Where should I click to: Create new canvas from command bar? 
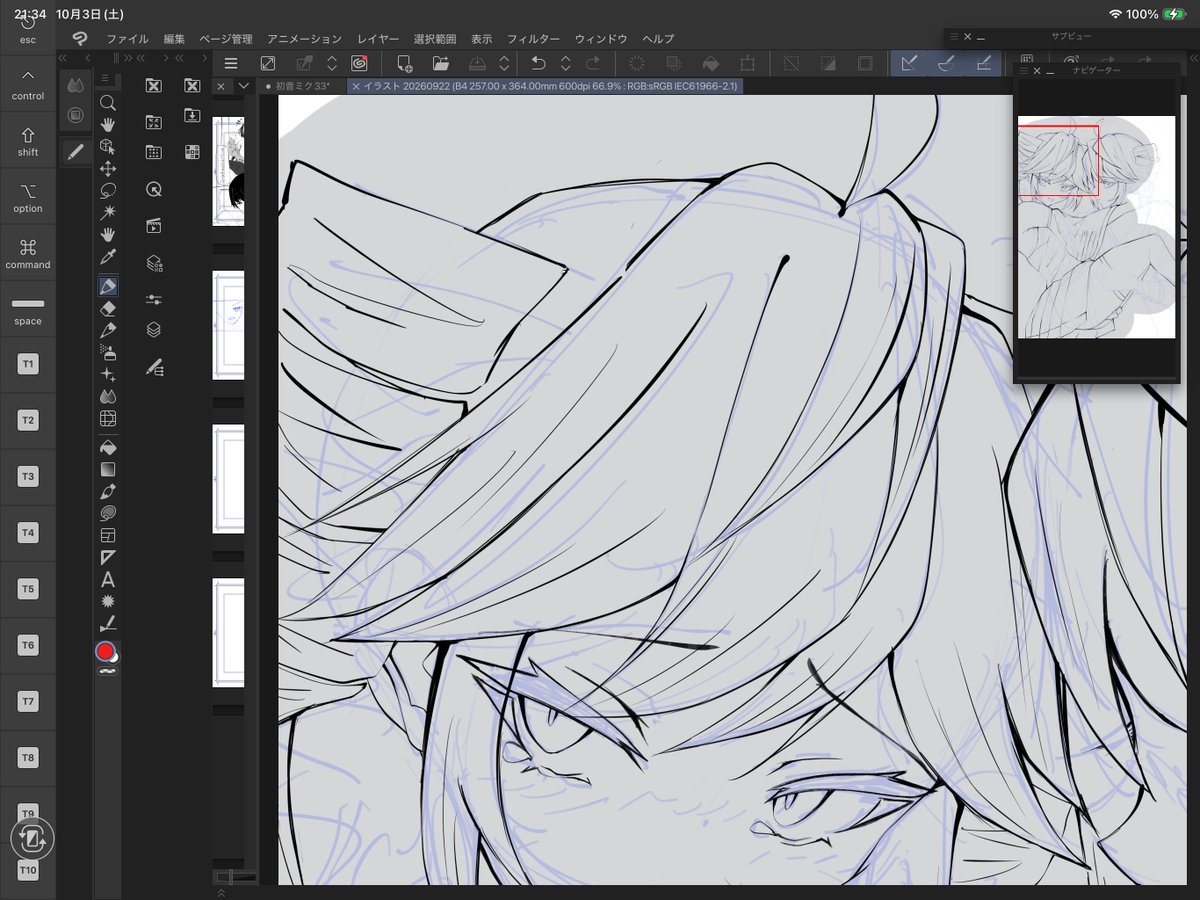point(404,63)
